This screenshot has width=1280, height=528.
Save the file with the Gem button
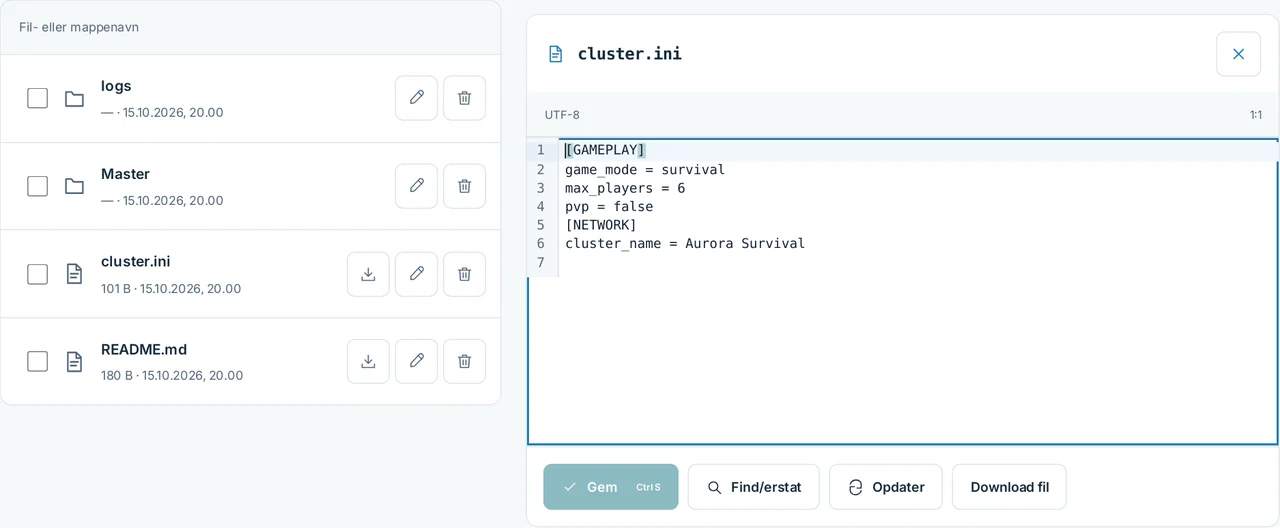611,487
